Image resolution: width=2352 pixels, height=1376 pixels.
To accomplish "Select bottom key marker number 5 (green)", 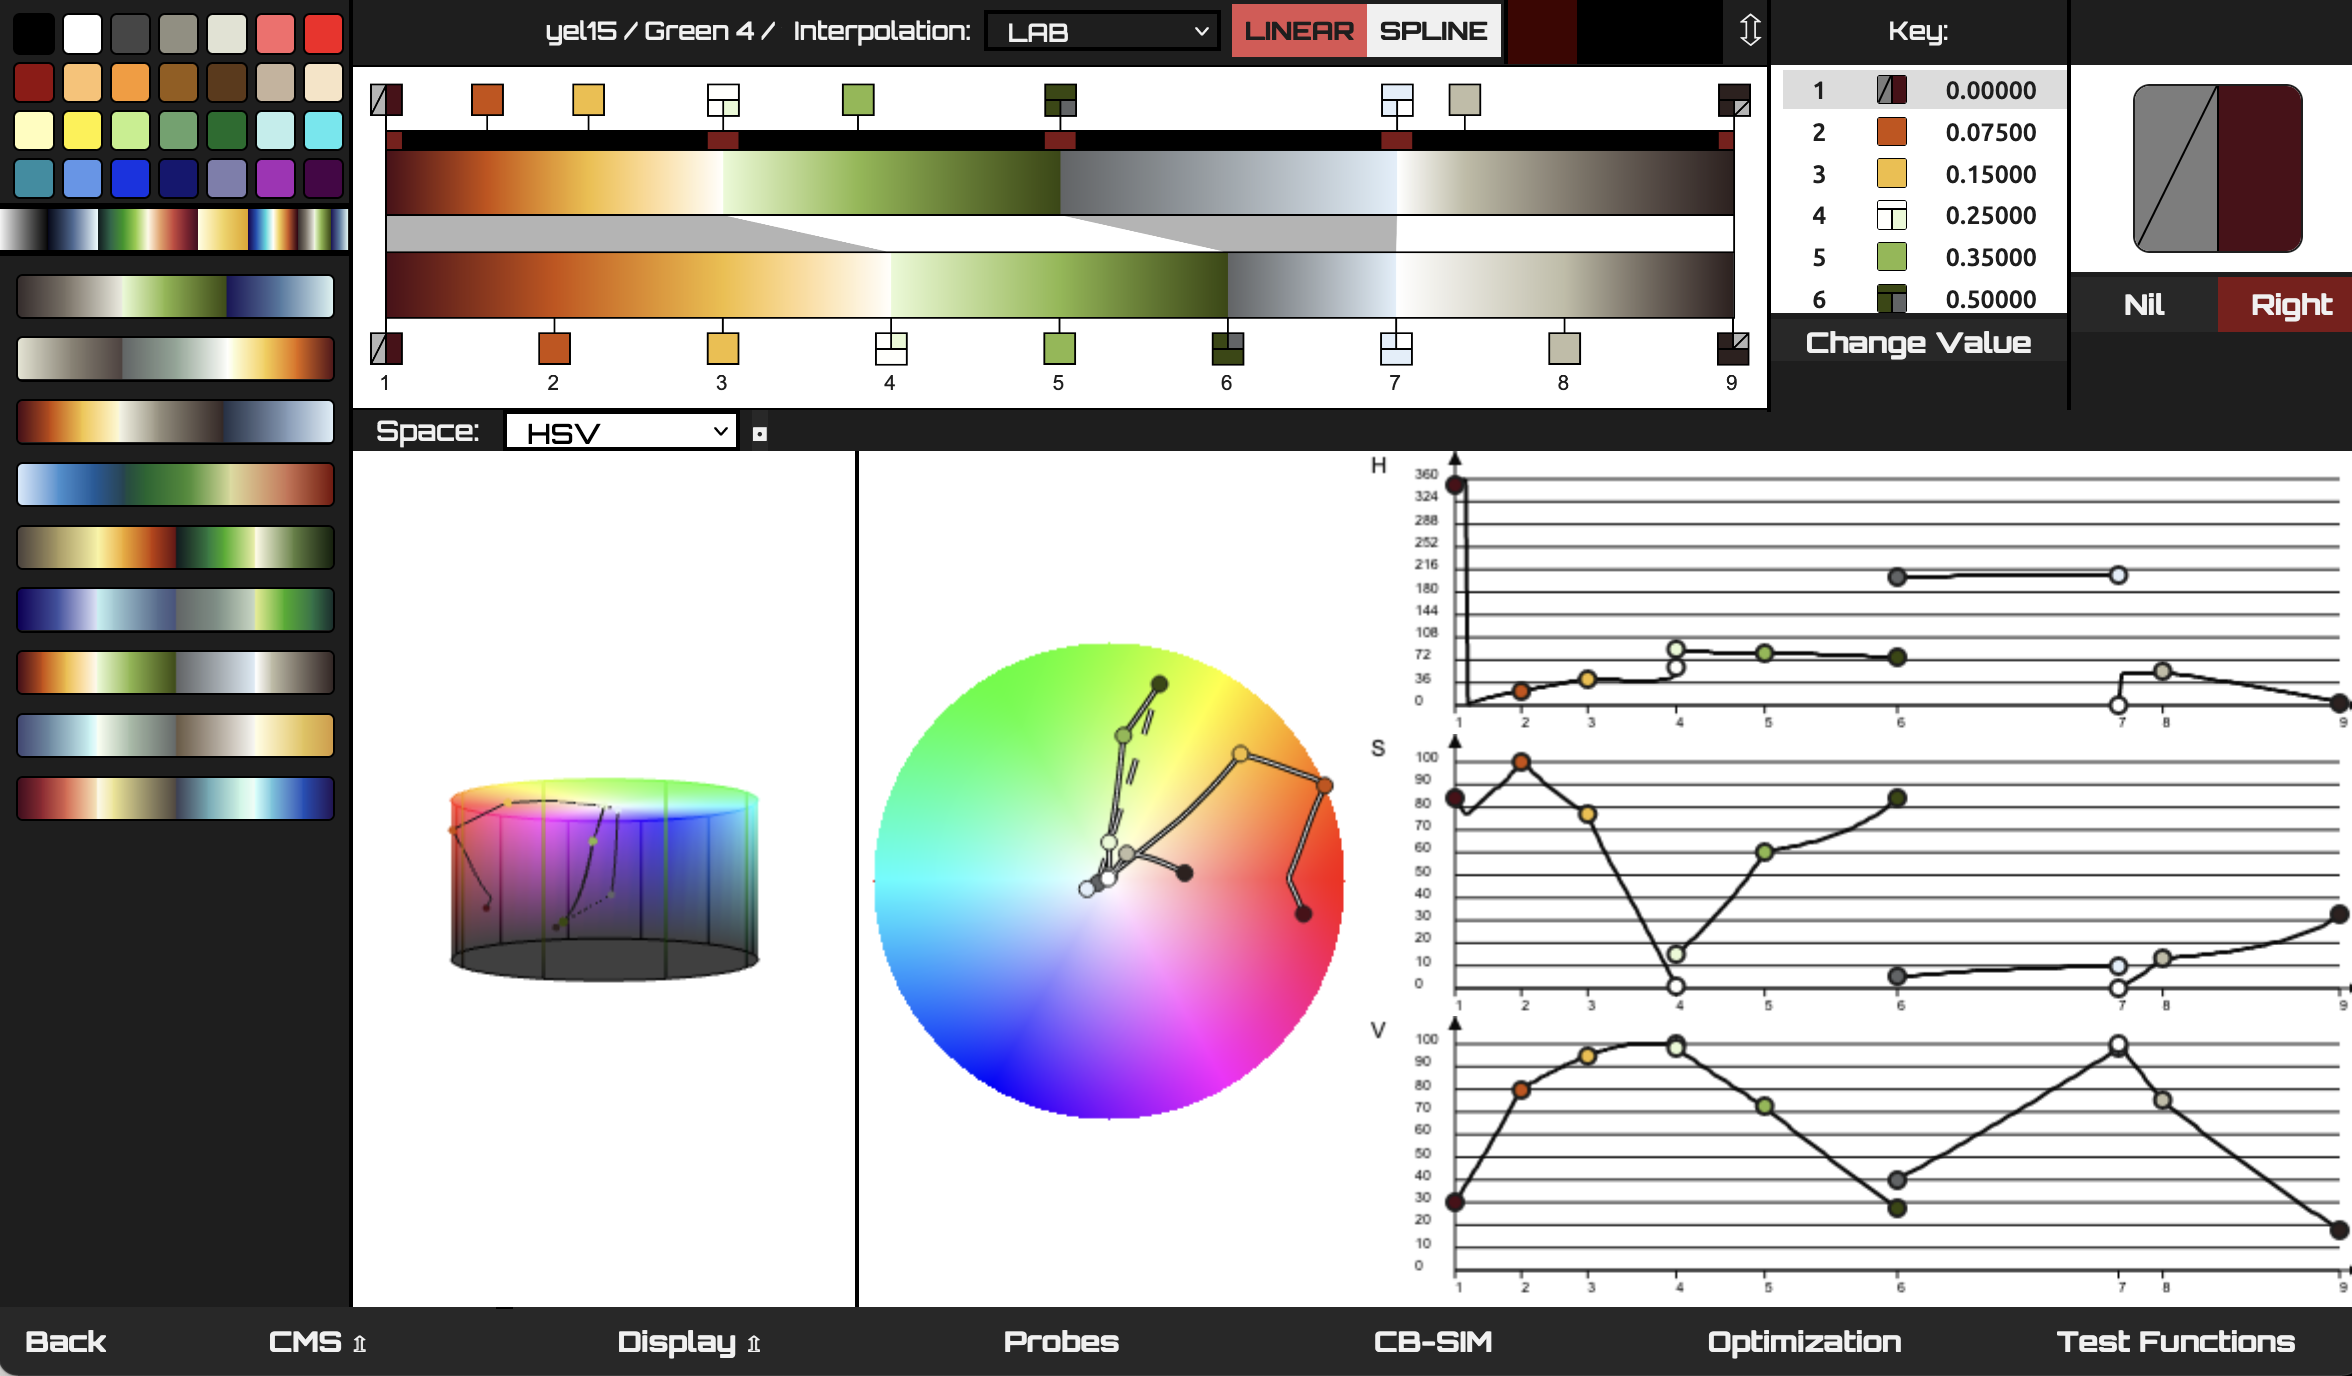I will click(1059, 349).
